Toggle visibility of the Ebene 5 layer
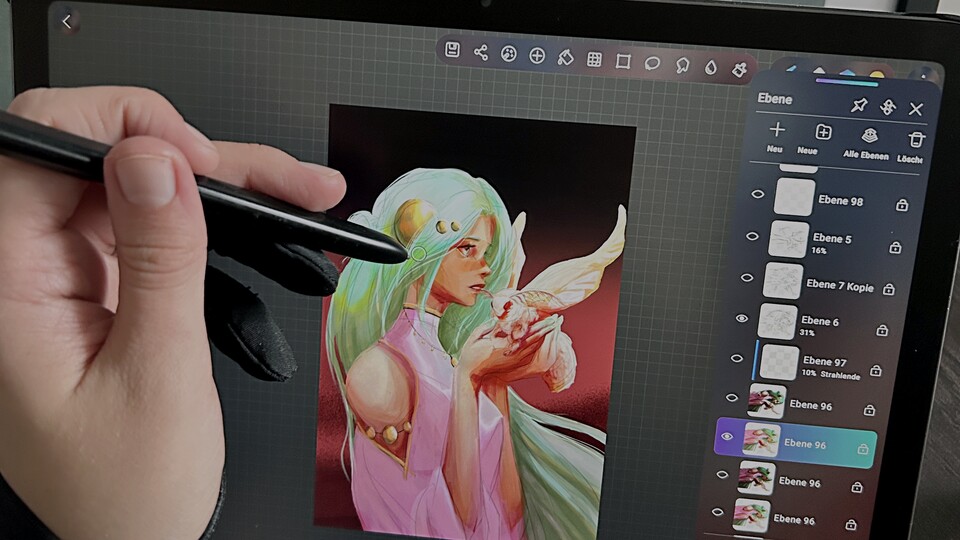The image size is (960, 540). coord(752,236)
